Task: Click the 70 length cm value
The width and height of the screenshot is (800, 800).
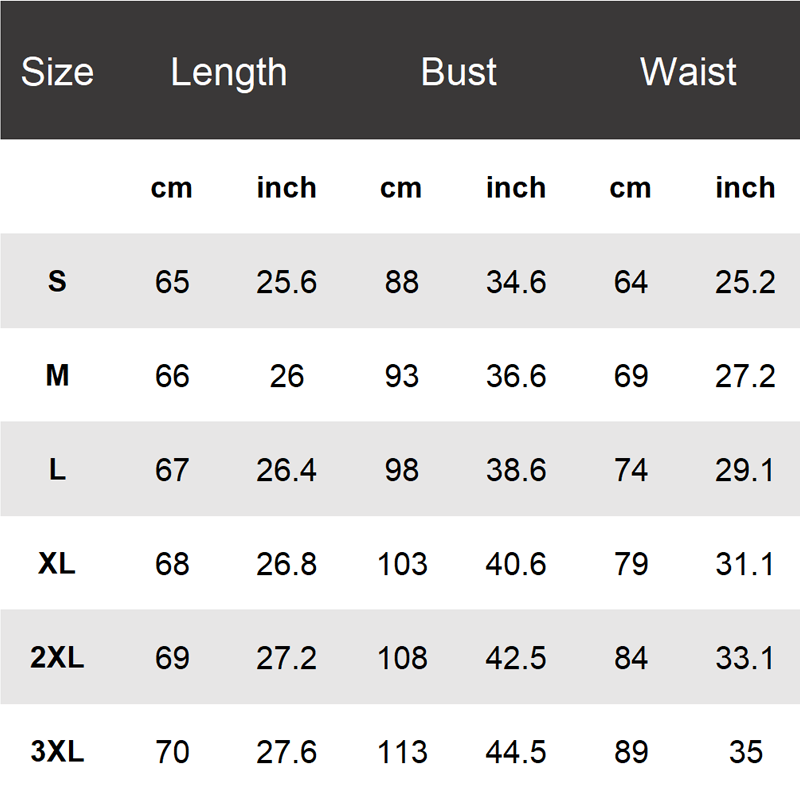Action: [172, 752]
